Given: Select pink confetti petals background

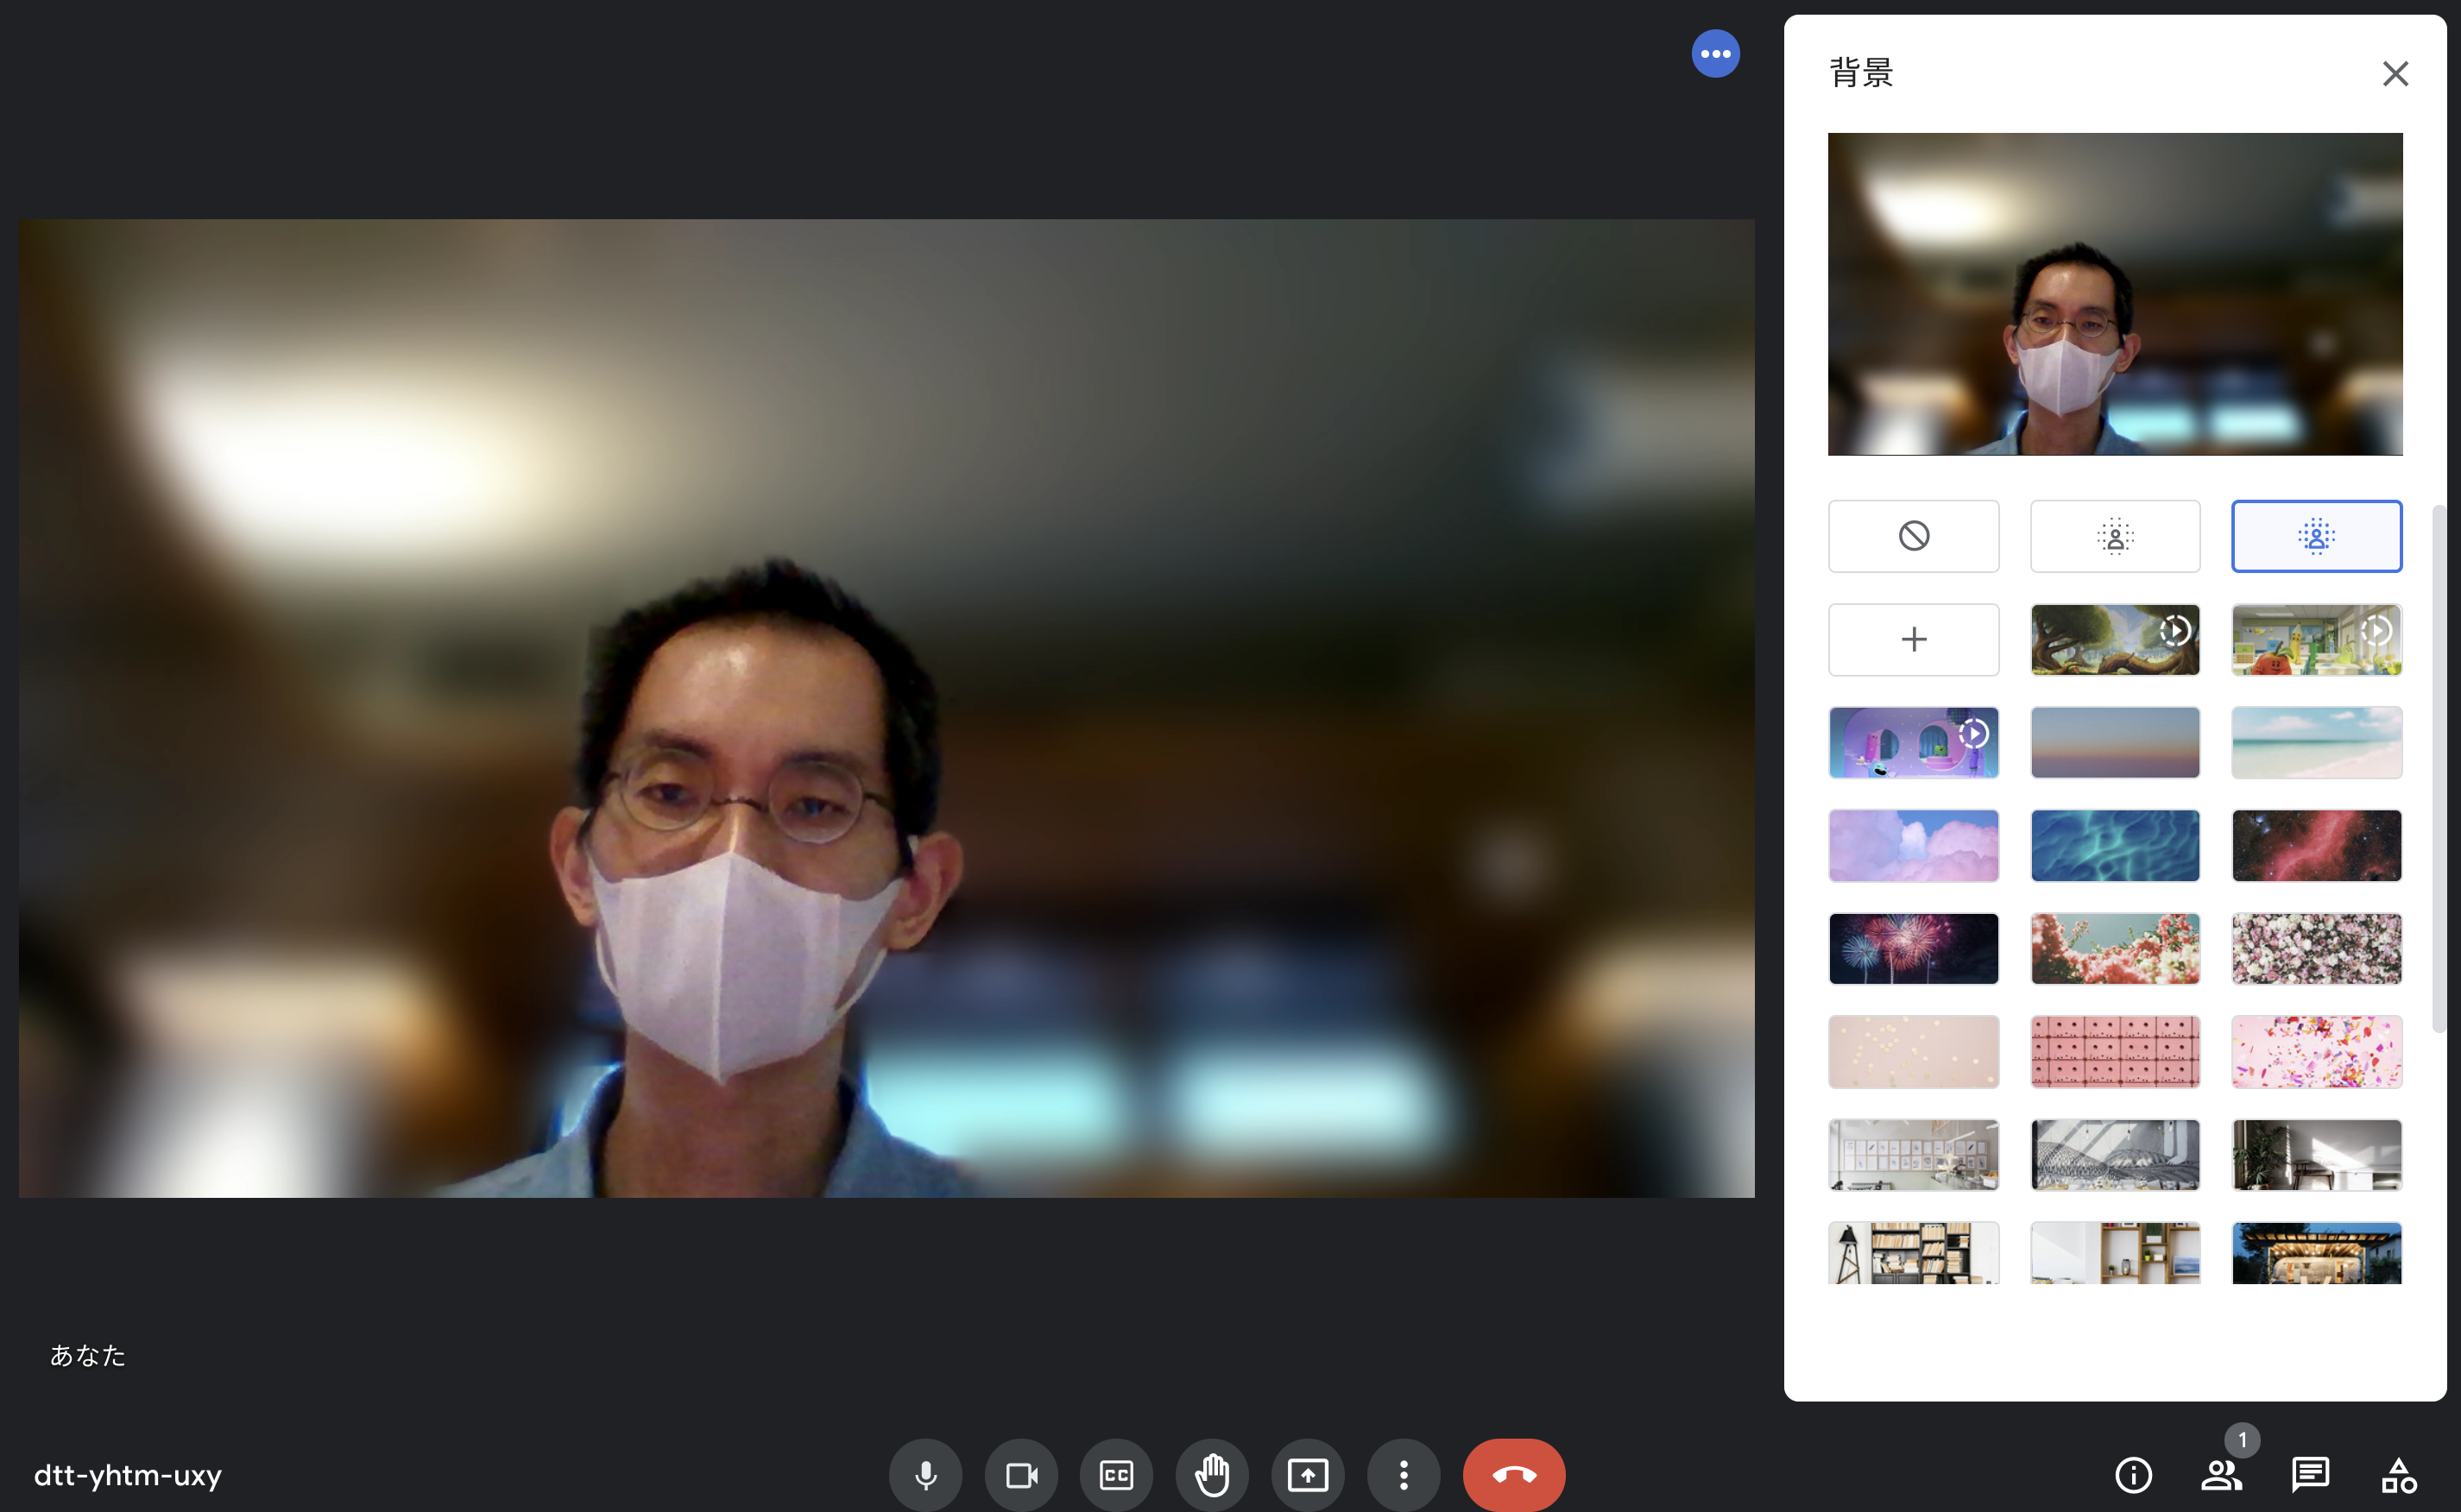Looking at the screenshot, I should coord(2316,1051).
